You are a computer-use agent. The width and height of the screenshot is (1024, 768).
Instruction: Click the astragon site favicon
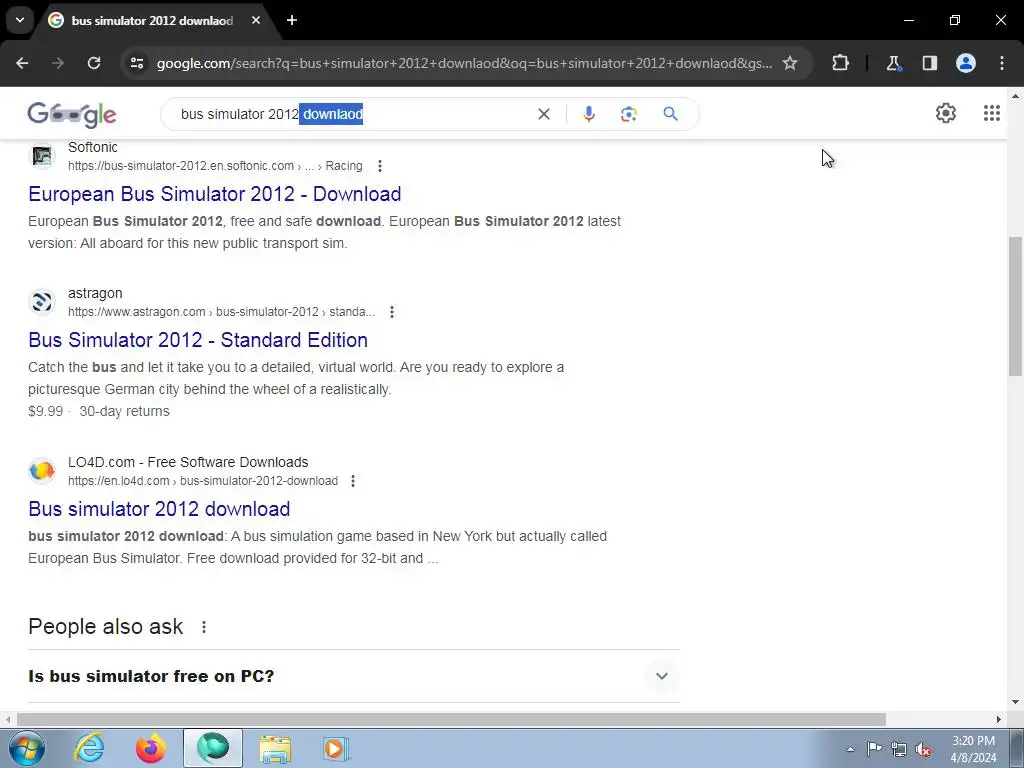(42, 302)
